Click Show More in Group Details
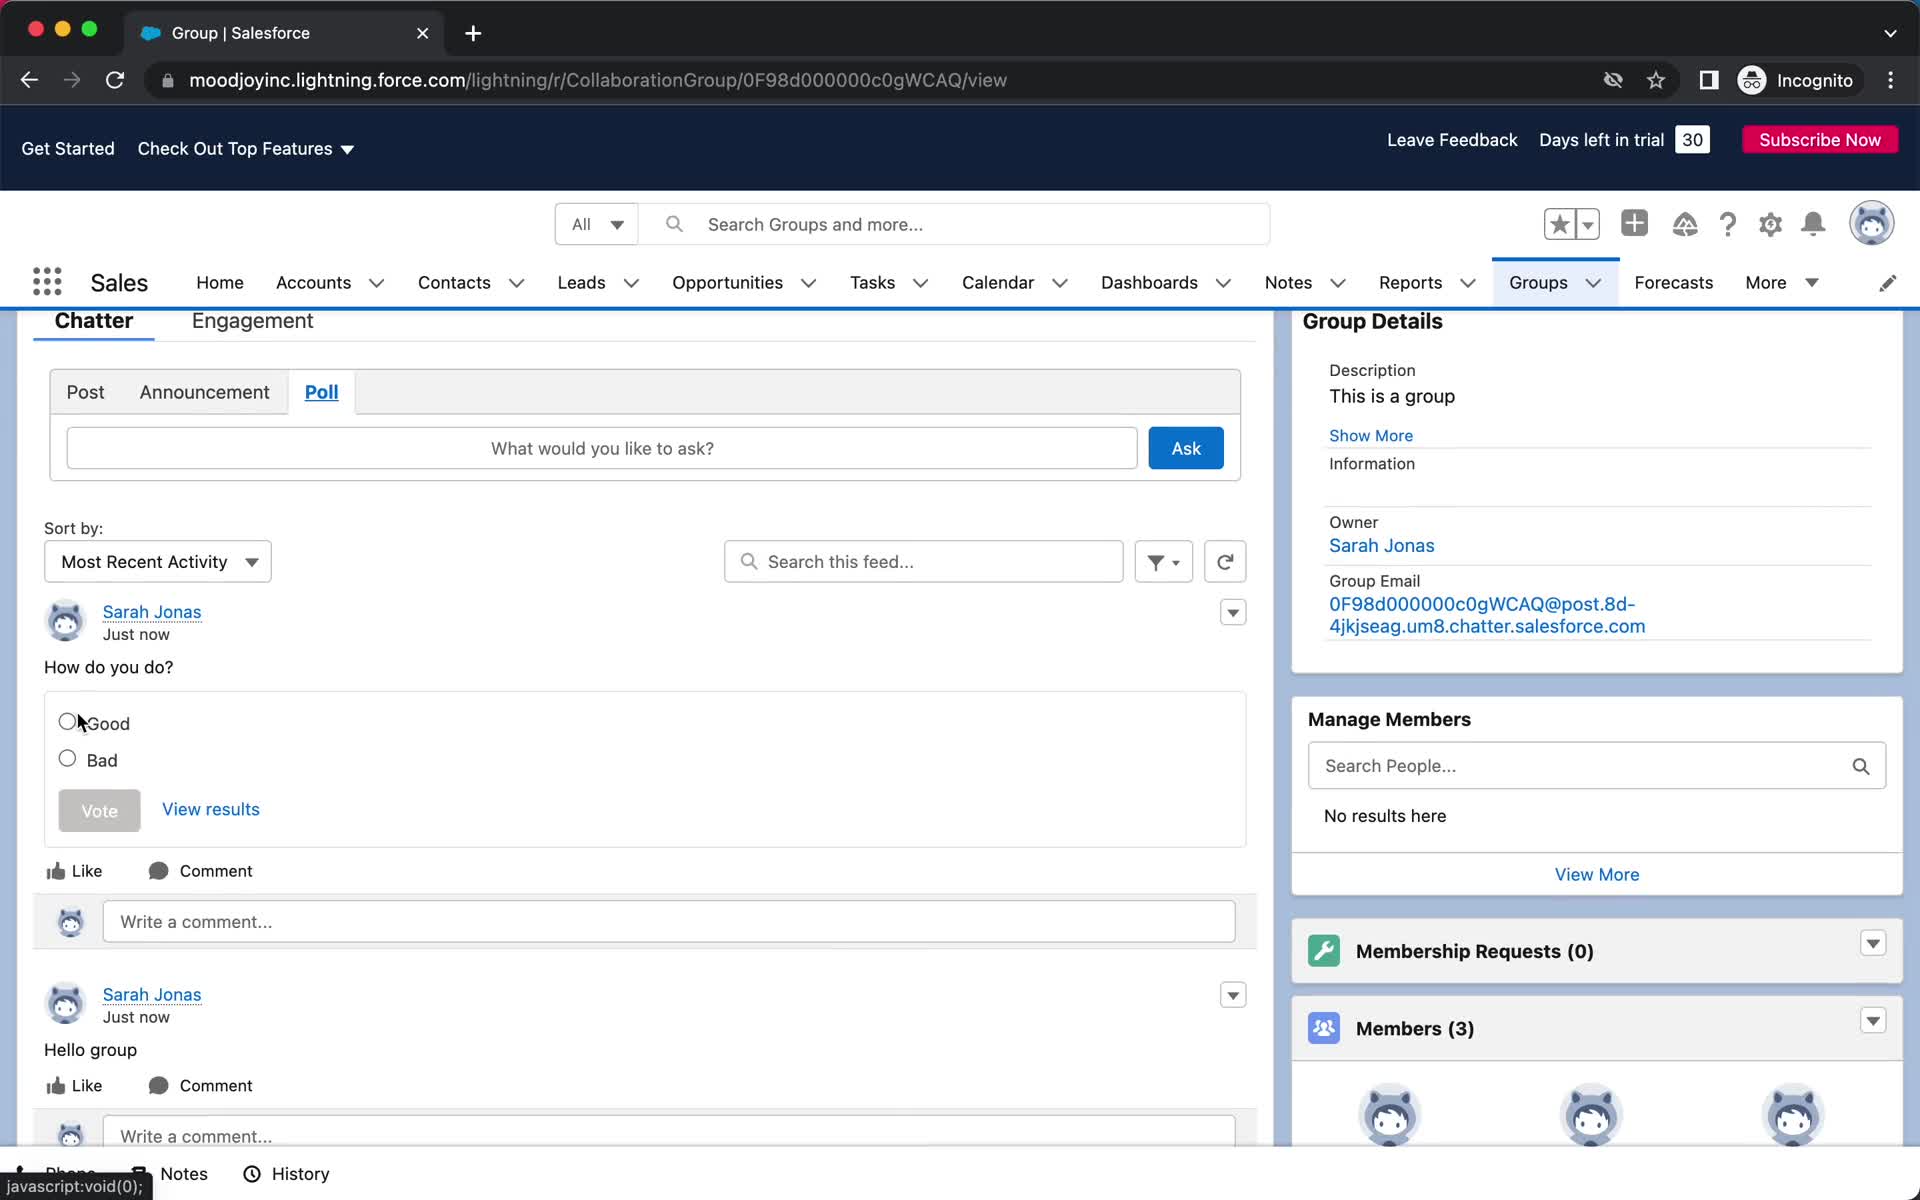The width and height of the screenshot is (1920, 1200). pyautogui.click(x=1371, y=436)
